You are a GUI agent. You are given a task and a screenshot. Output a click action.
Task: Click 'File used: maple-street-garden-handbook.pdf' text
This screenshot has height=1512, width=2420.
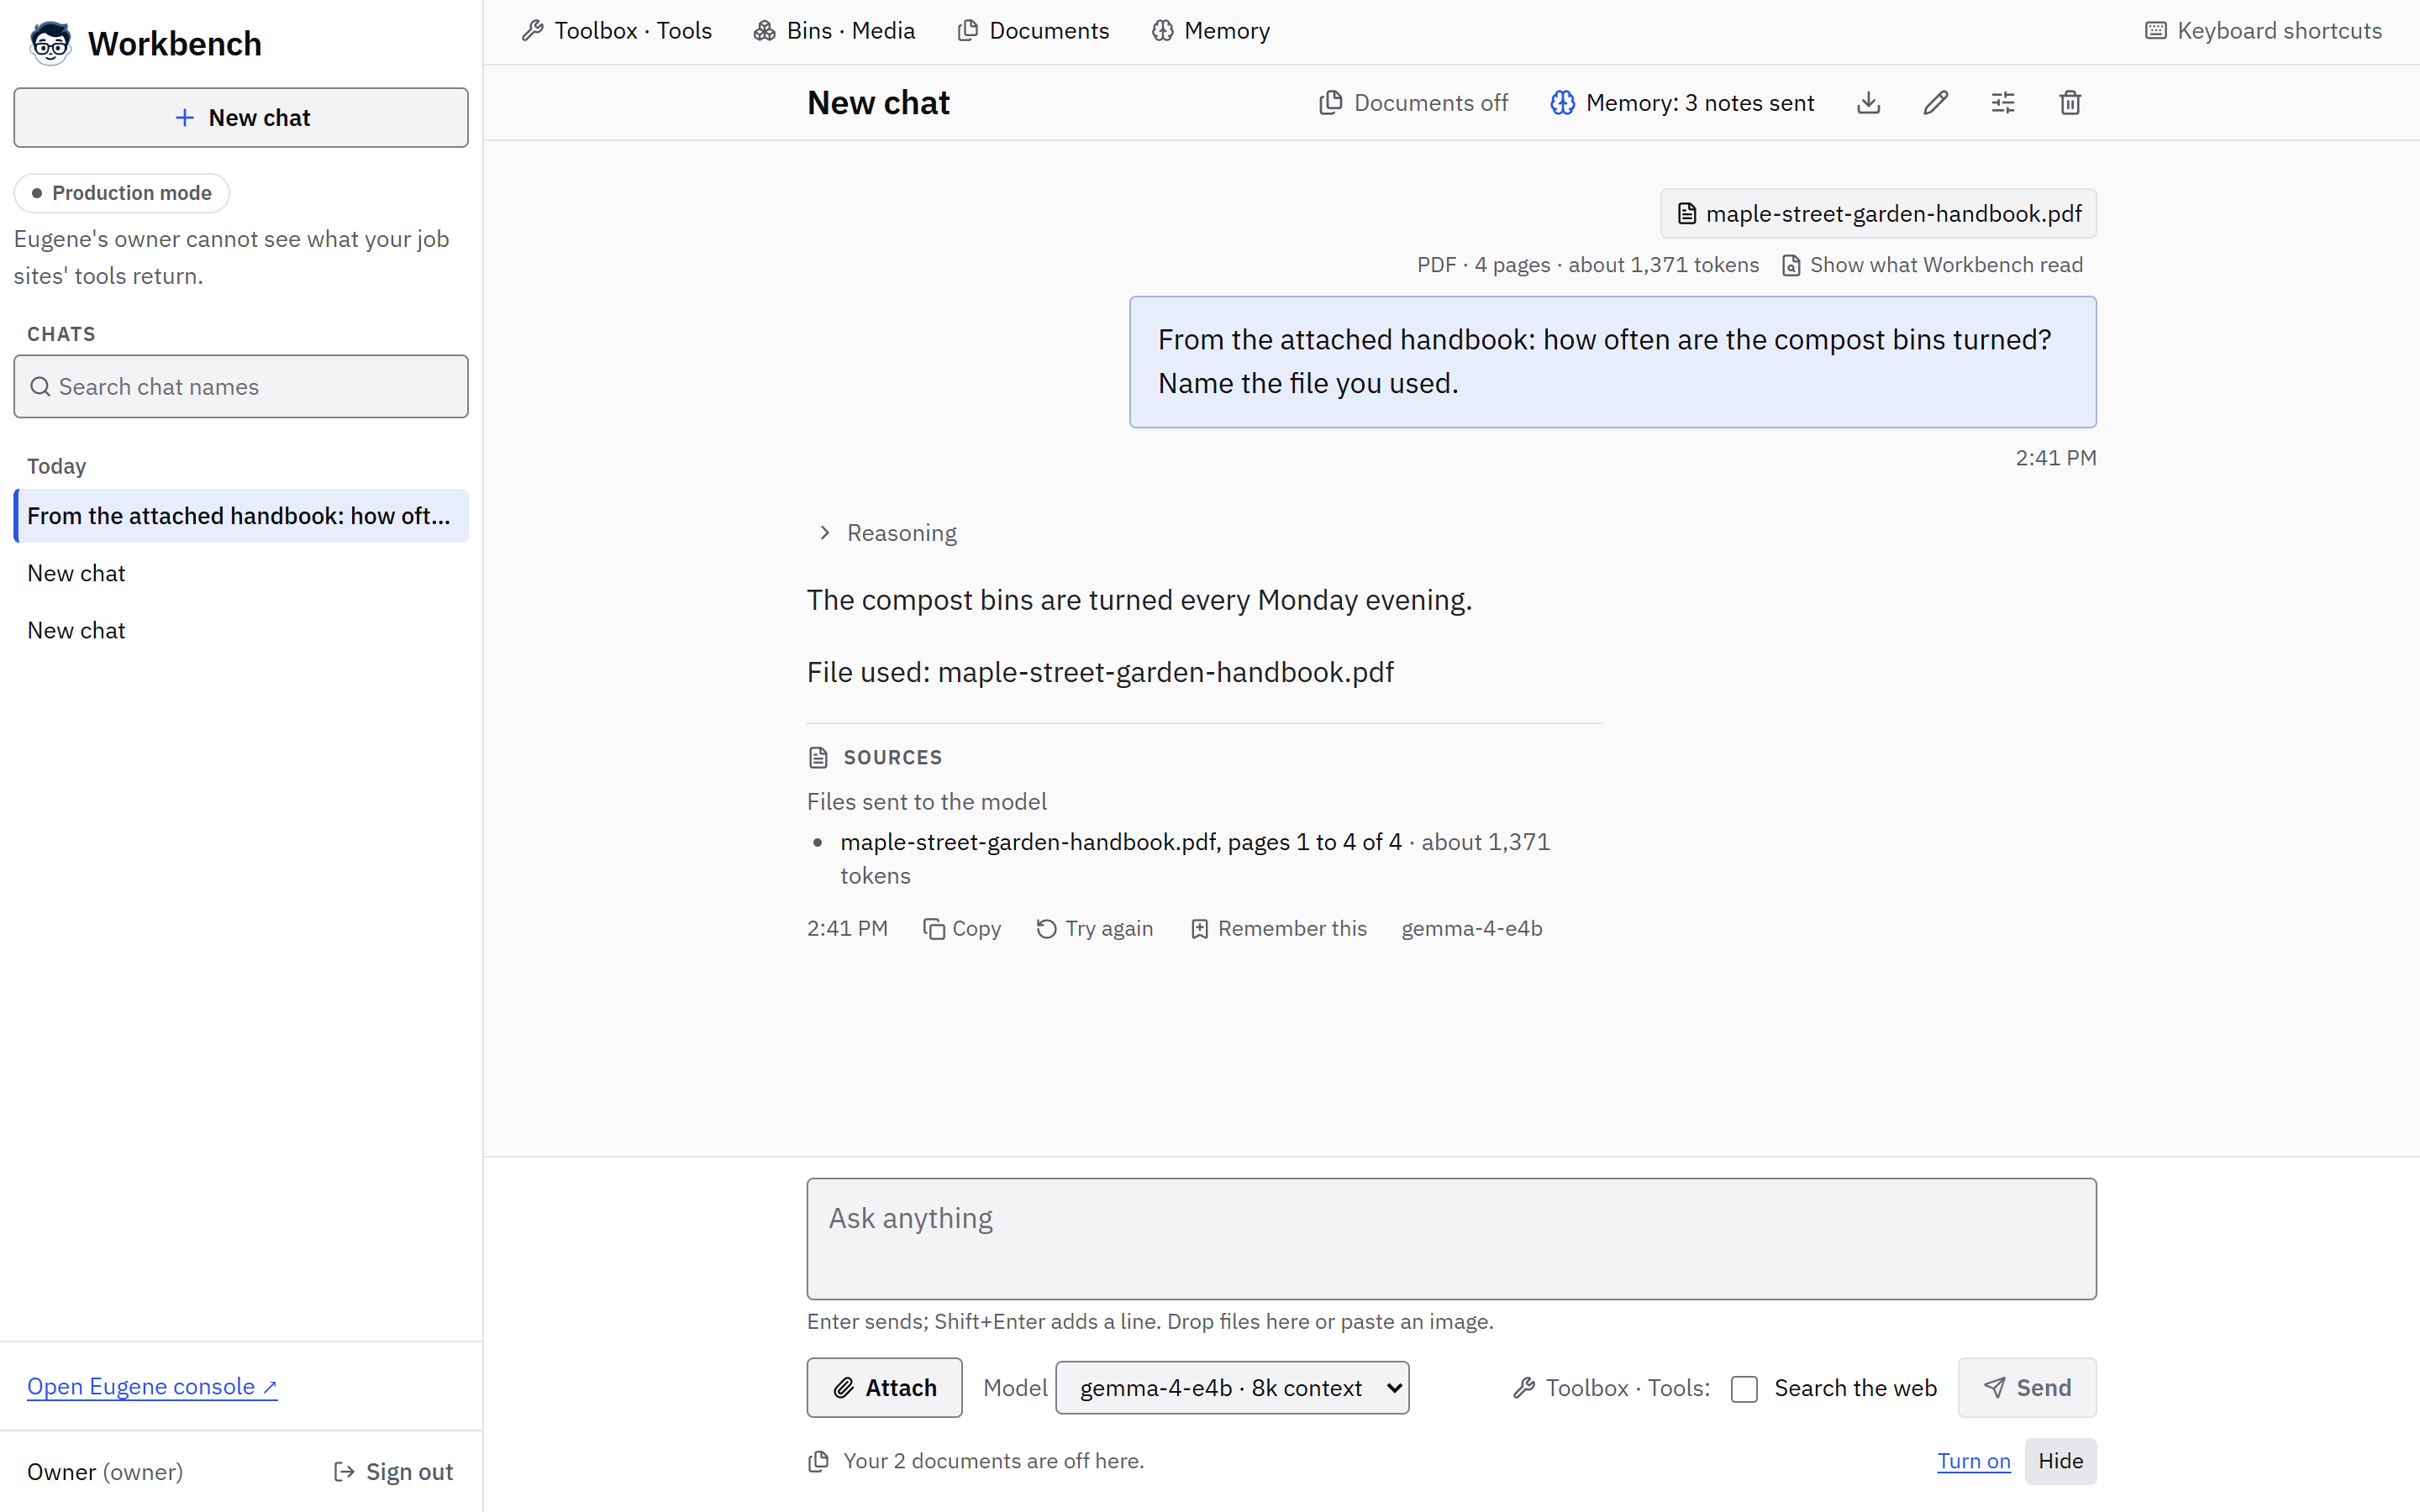[x=1100, y=672]
